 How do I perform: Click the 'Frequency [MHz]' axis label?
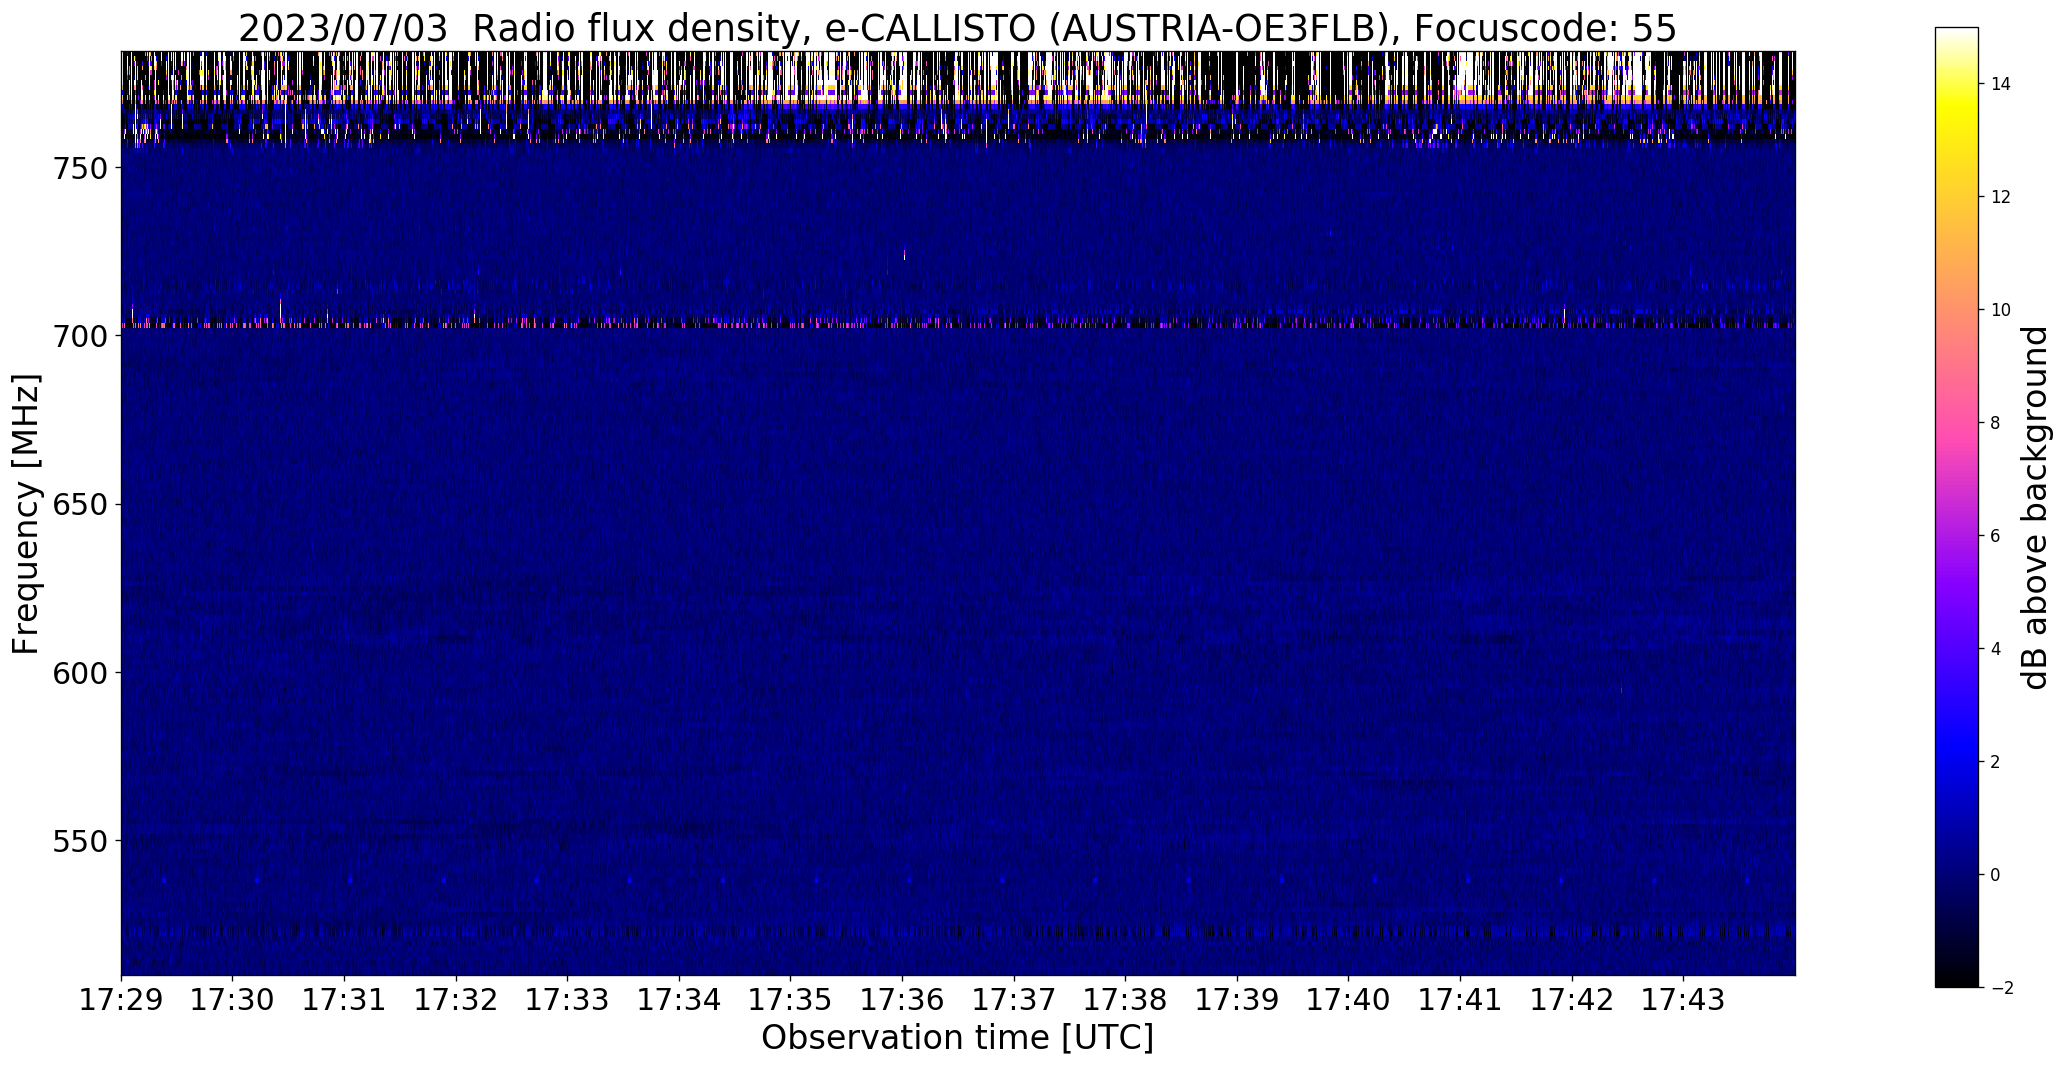click(26, 514)
